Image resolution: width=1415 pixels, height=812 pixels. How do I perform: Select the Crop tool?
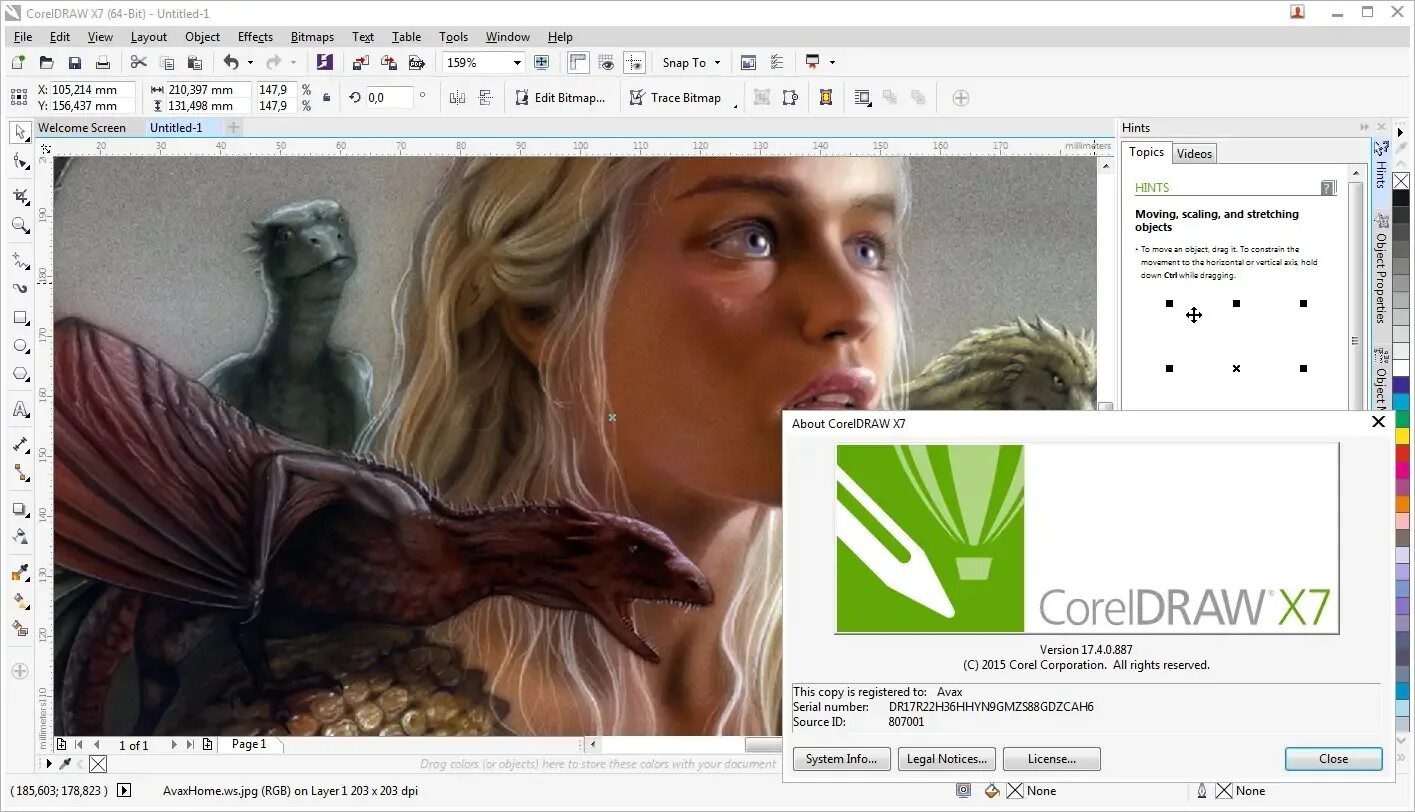tap(20, 196)
